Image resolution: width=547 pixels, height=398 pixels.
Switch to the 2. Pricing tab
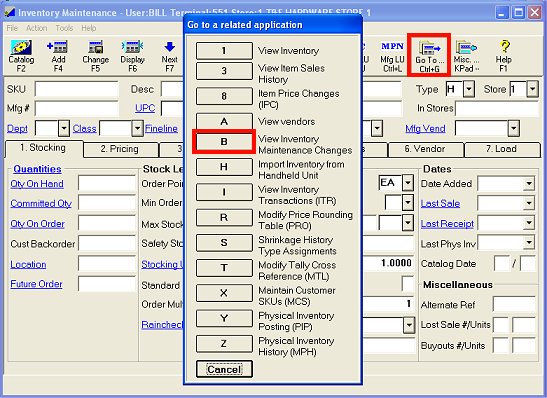(120, 149)
